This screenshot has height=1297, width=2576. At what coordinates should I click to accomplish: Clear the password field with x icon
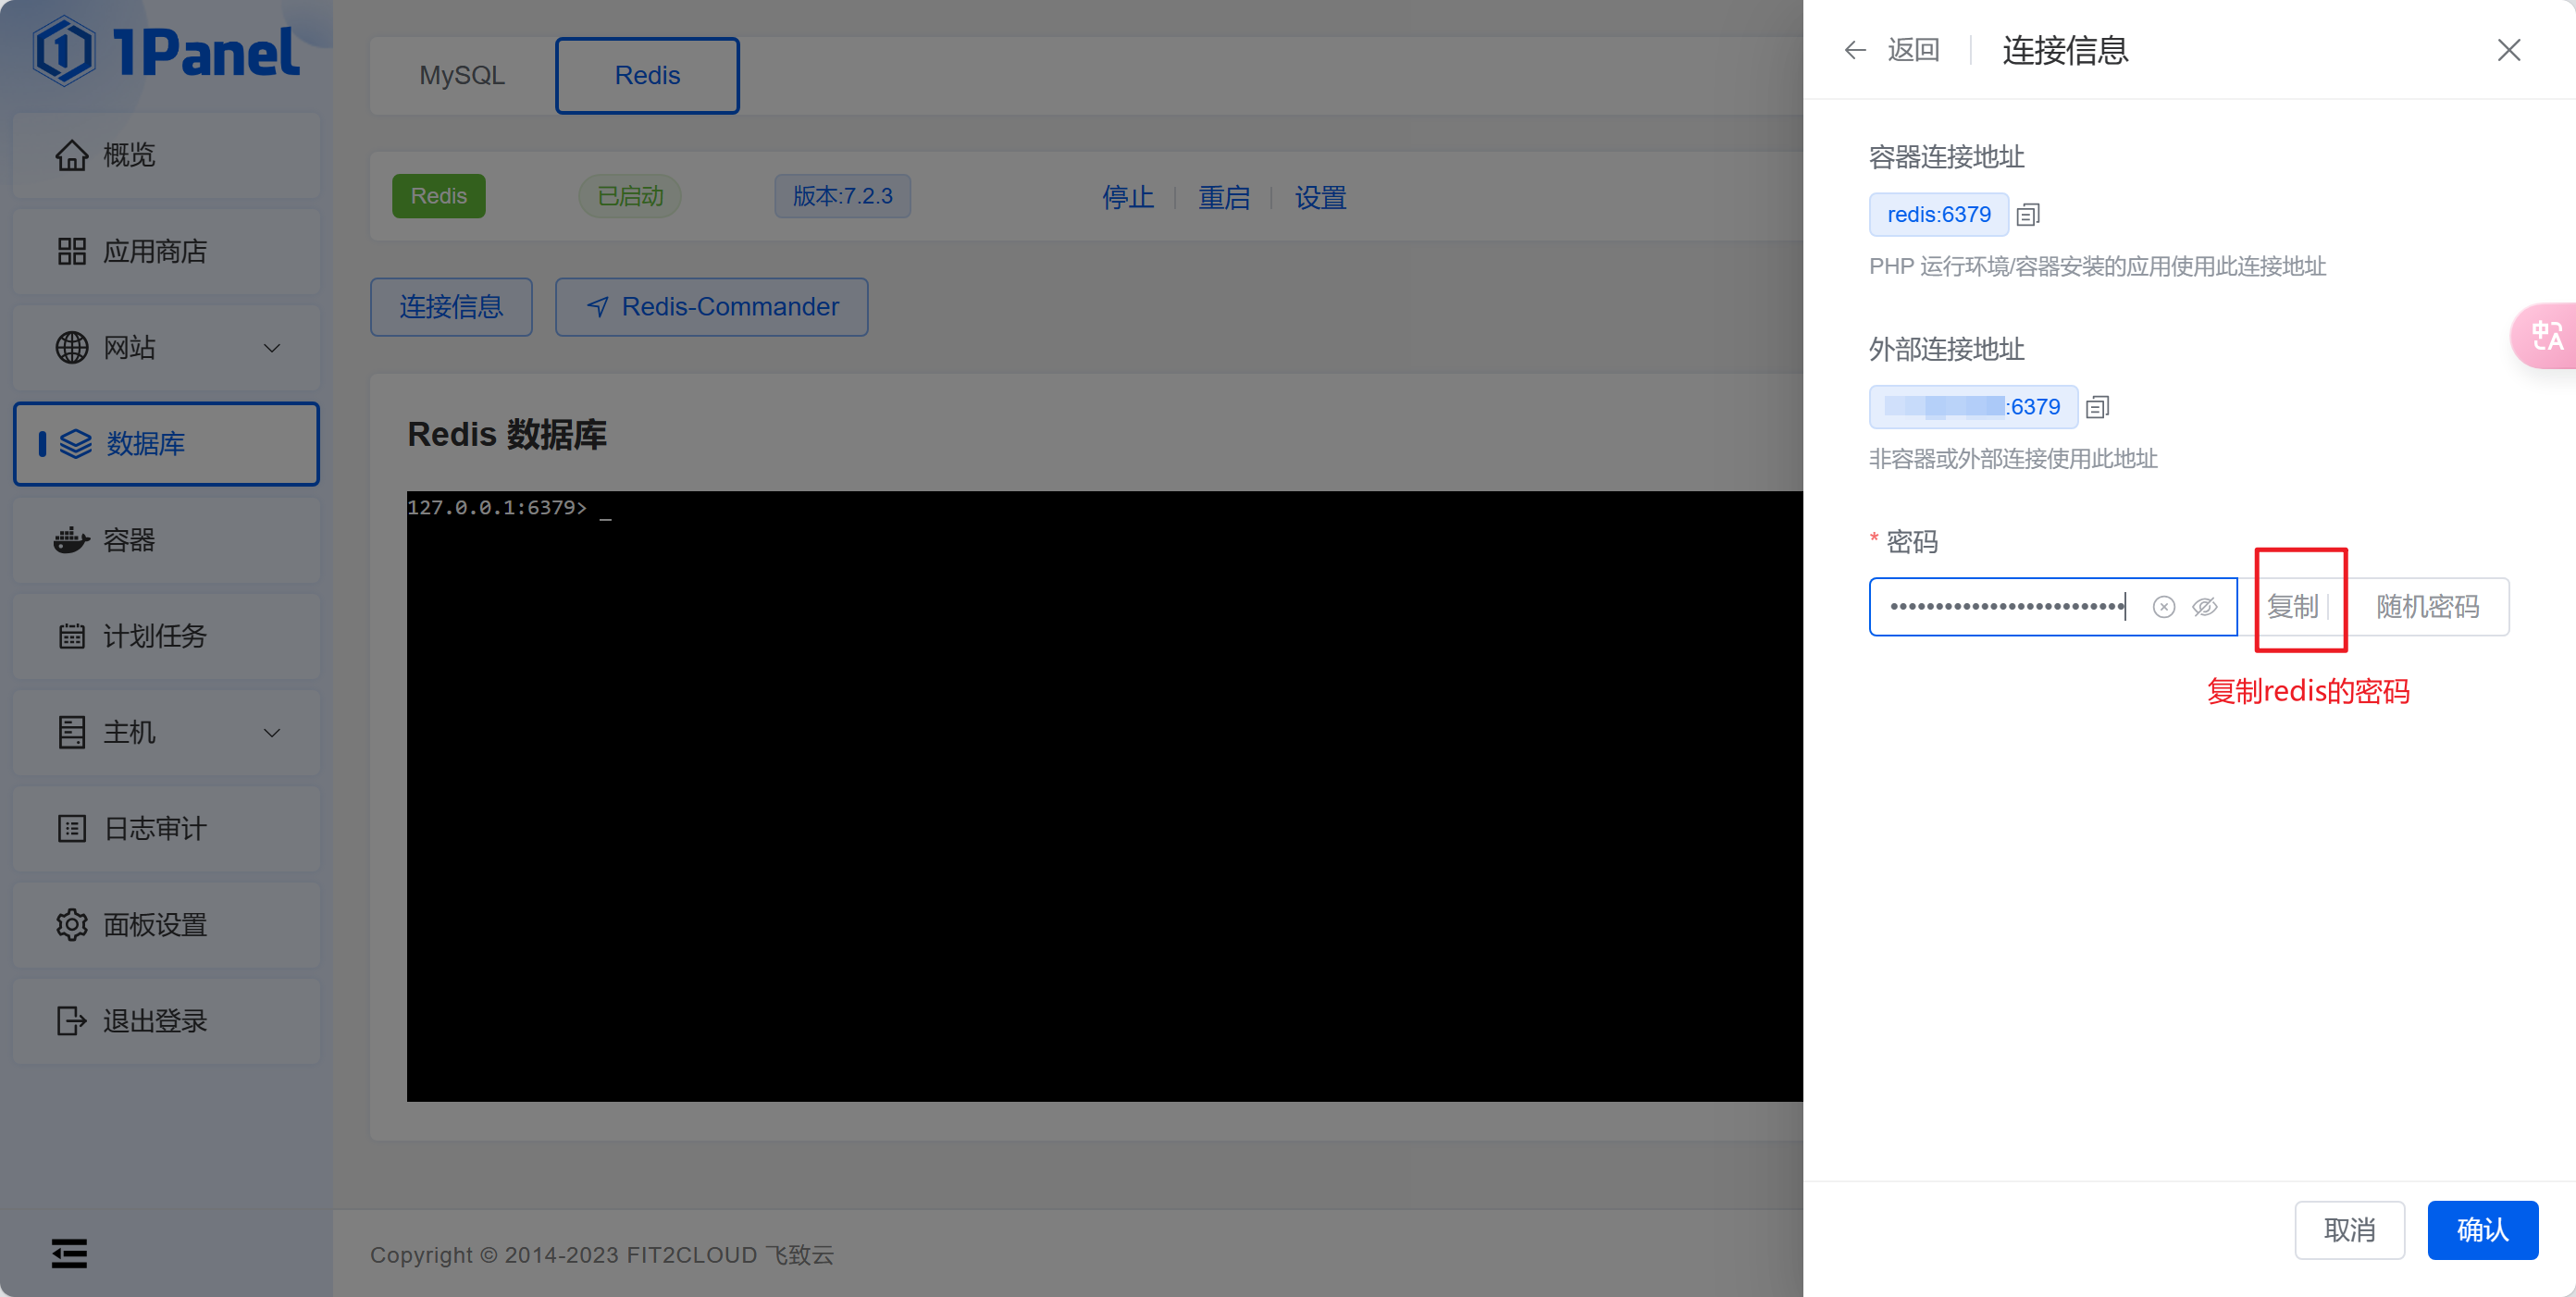pos(2163,607)
